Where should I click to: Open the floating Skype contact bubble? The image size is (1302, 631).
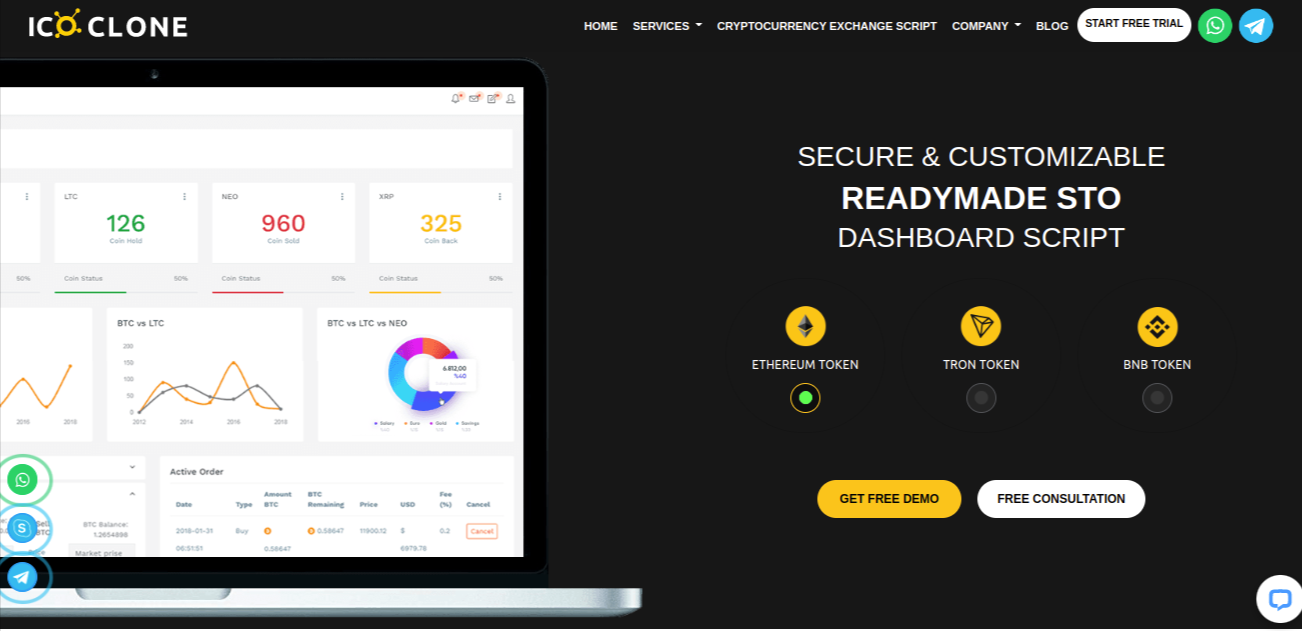pos(22,528)
